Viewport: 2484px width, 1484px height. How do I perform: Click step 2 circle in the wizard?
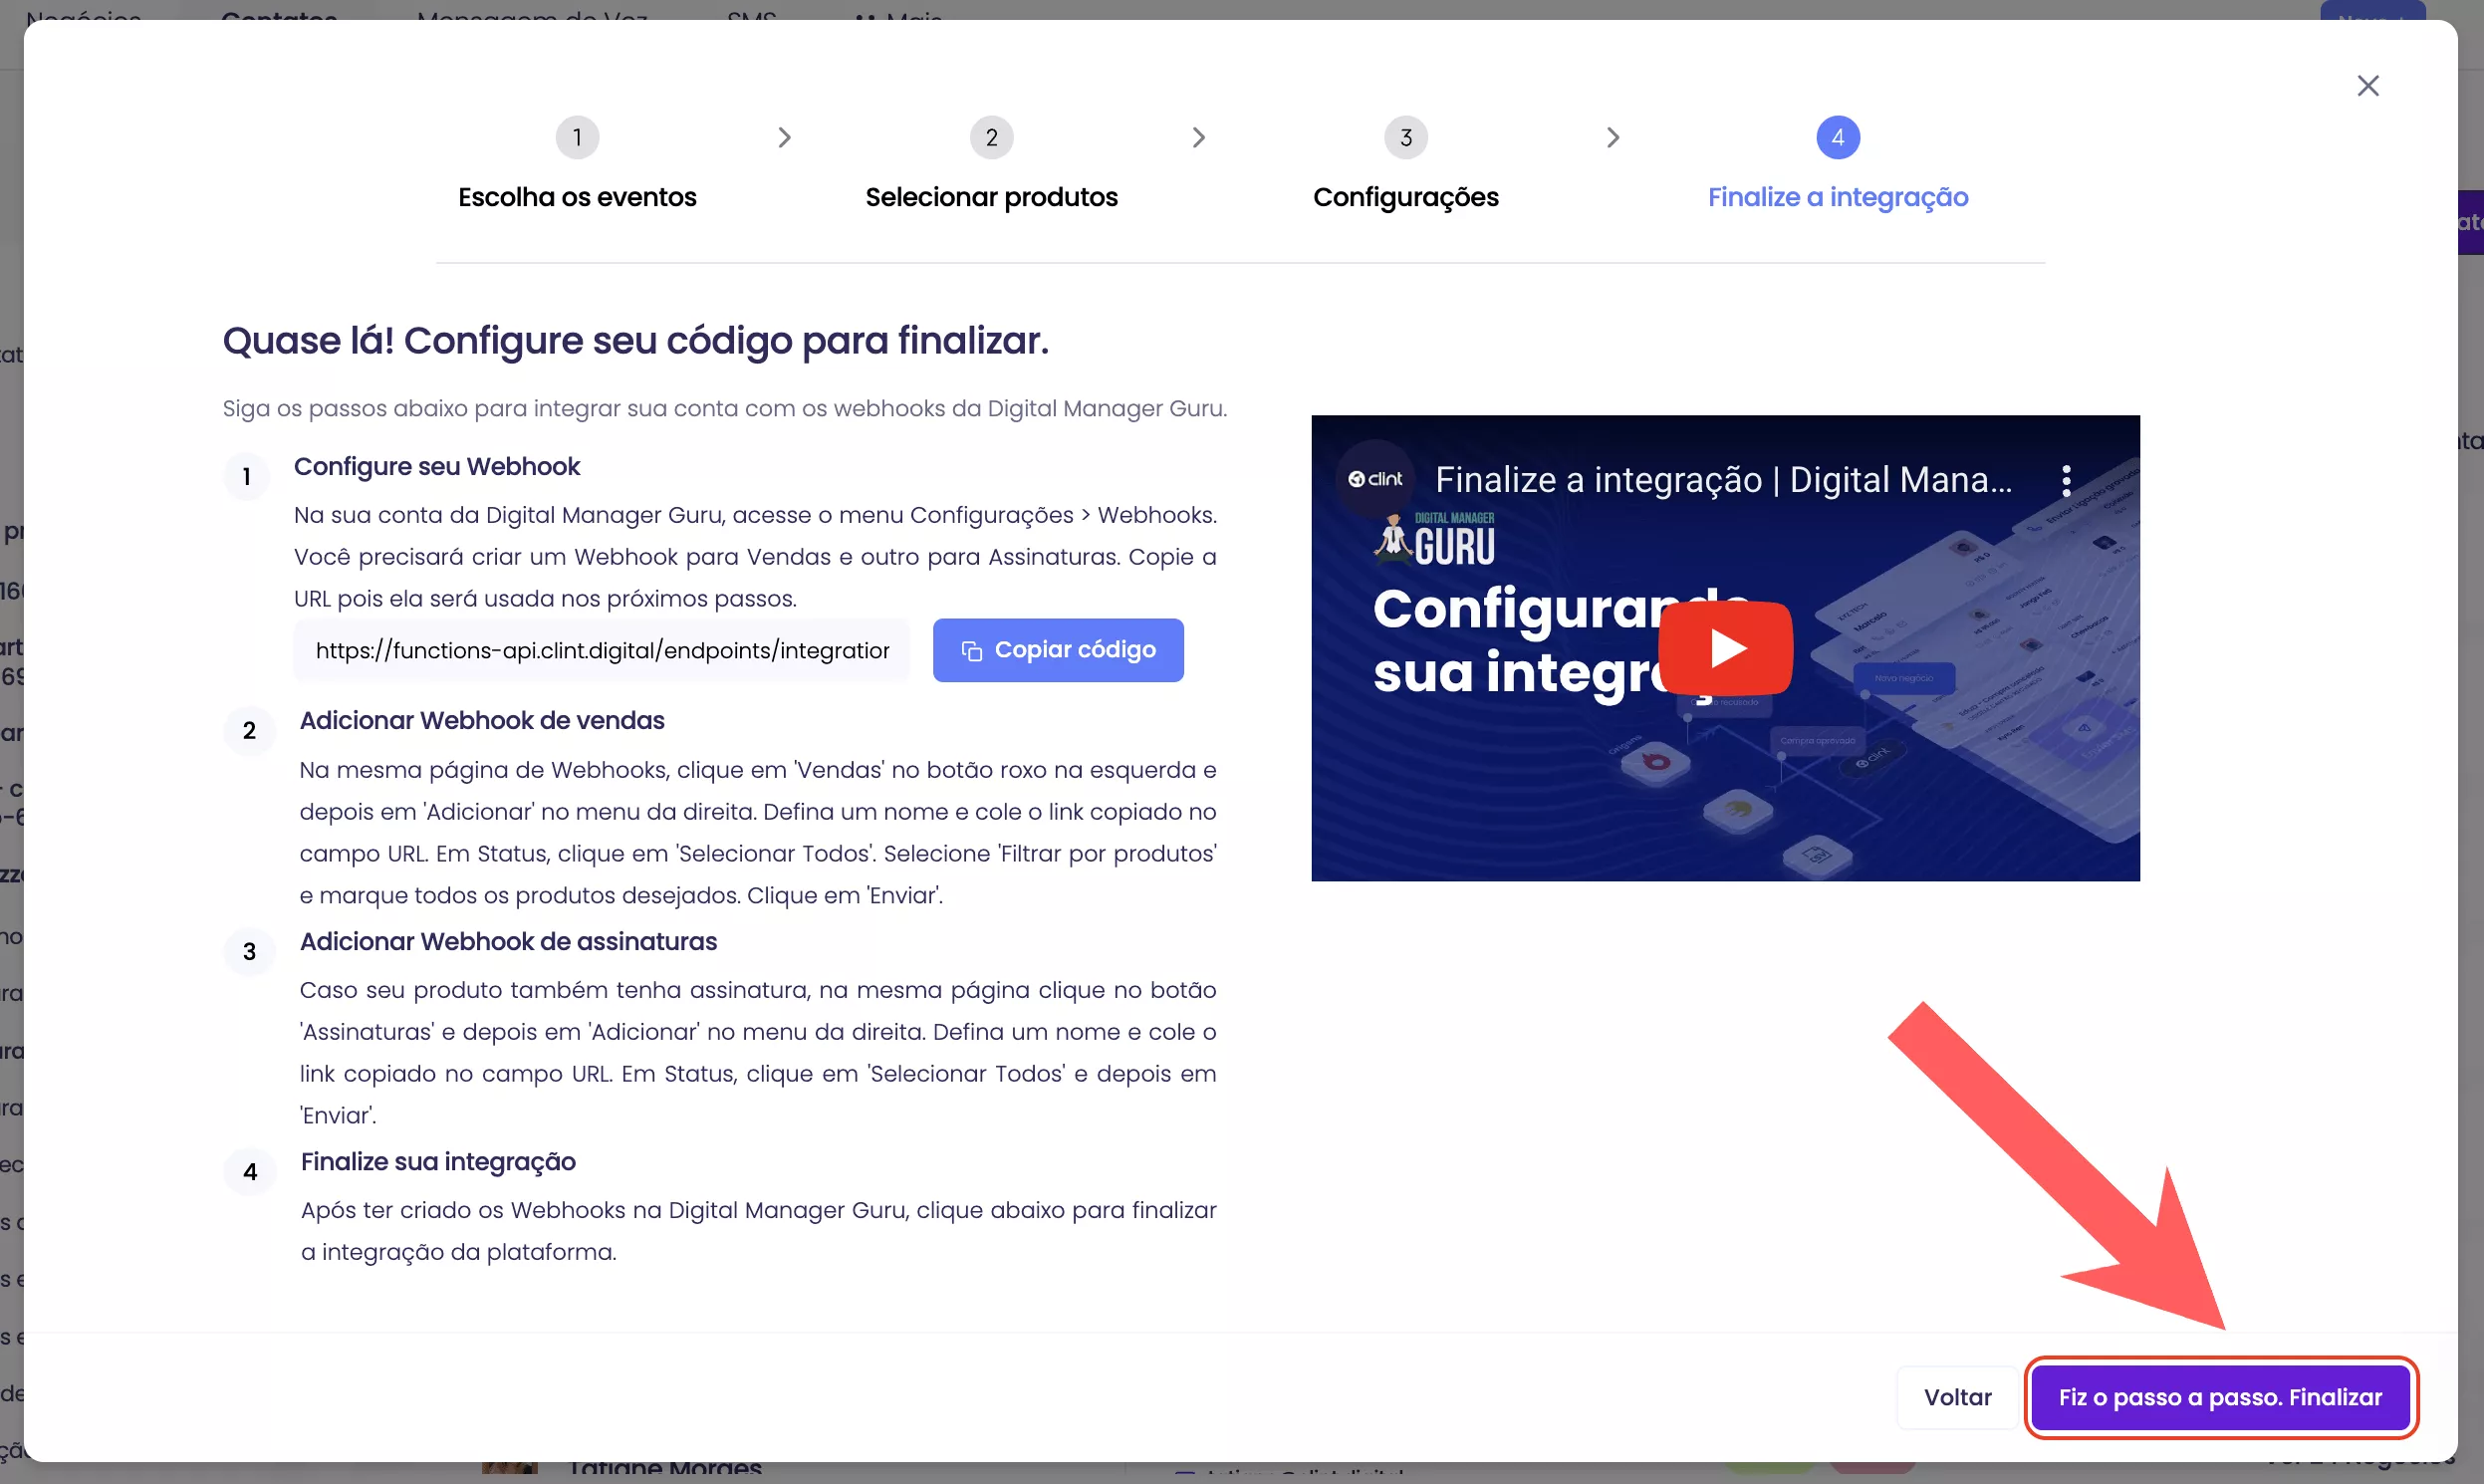tap(991, 137)
